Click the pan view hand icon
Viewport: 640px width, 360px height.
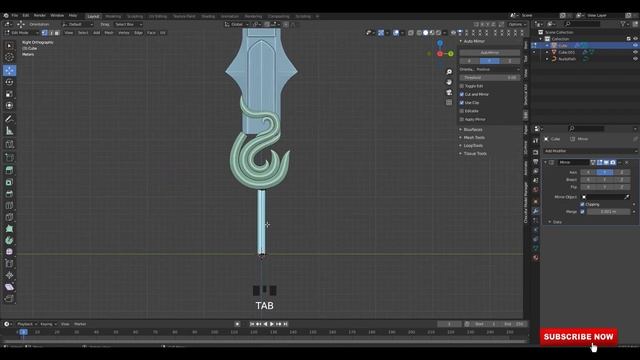pos(449,82)
